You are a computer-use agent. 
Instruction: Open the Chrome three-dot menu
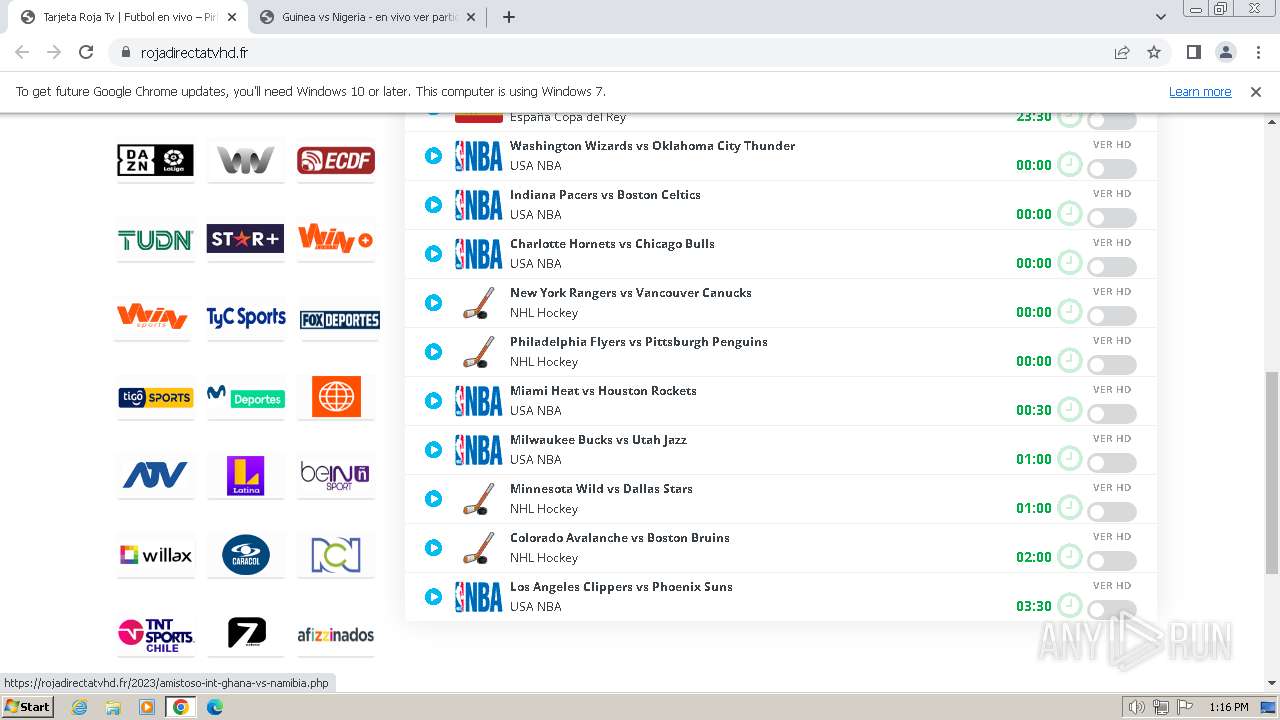coord(1258,52)
